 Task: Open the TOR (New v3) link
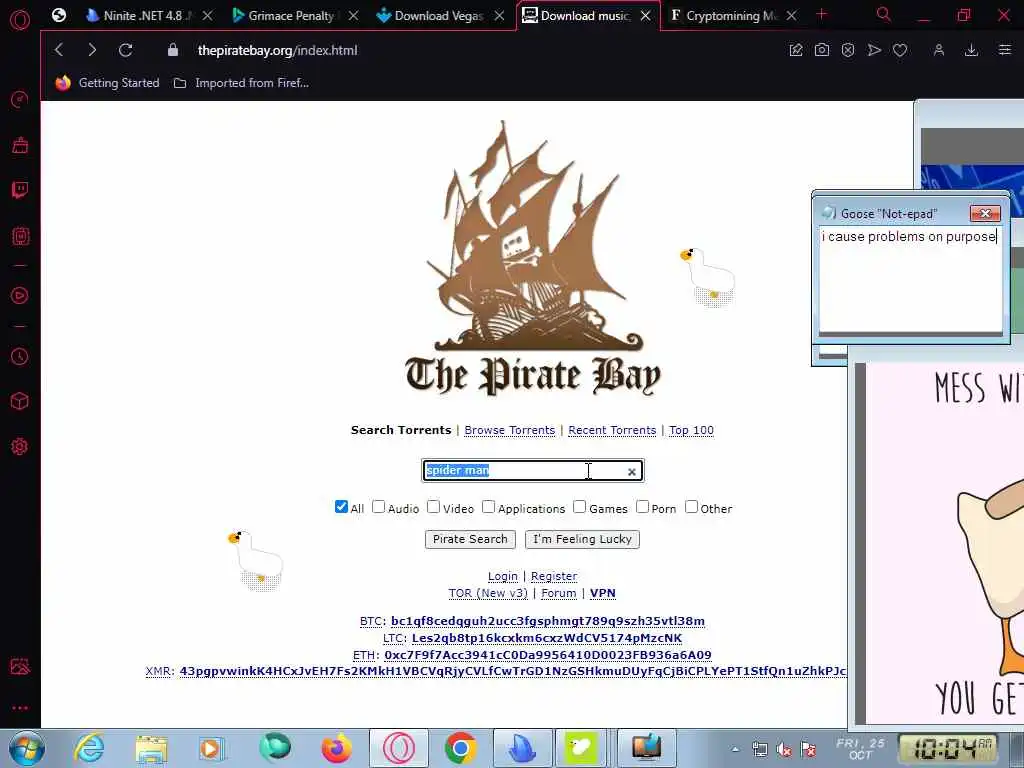tap(488, 593)
